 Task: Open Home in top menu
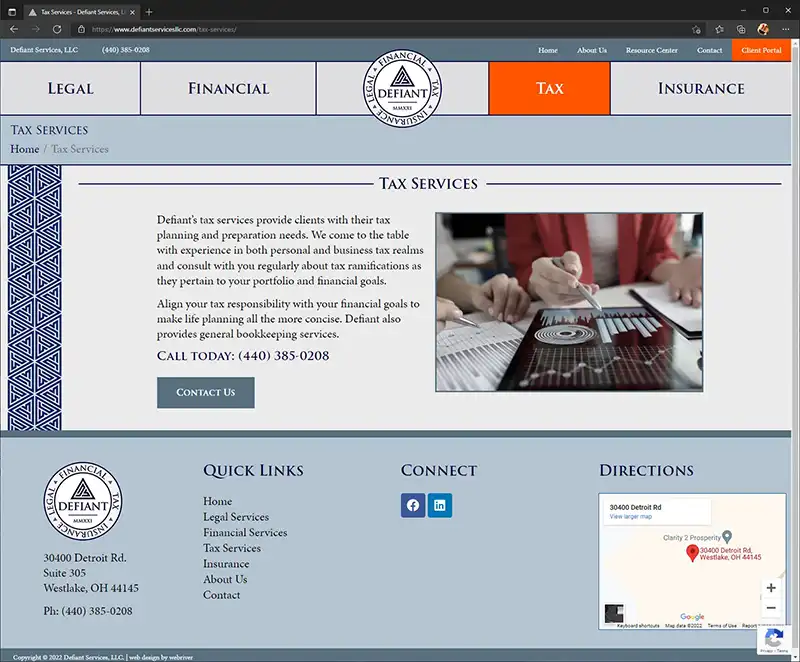tap(547, 50)
